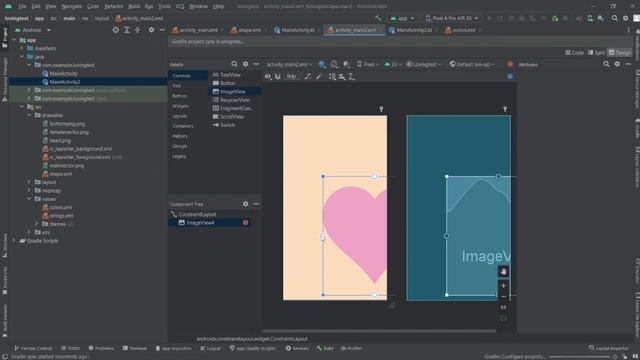
Task: Collapse the drawable folder
Action: 29,116
